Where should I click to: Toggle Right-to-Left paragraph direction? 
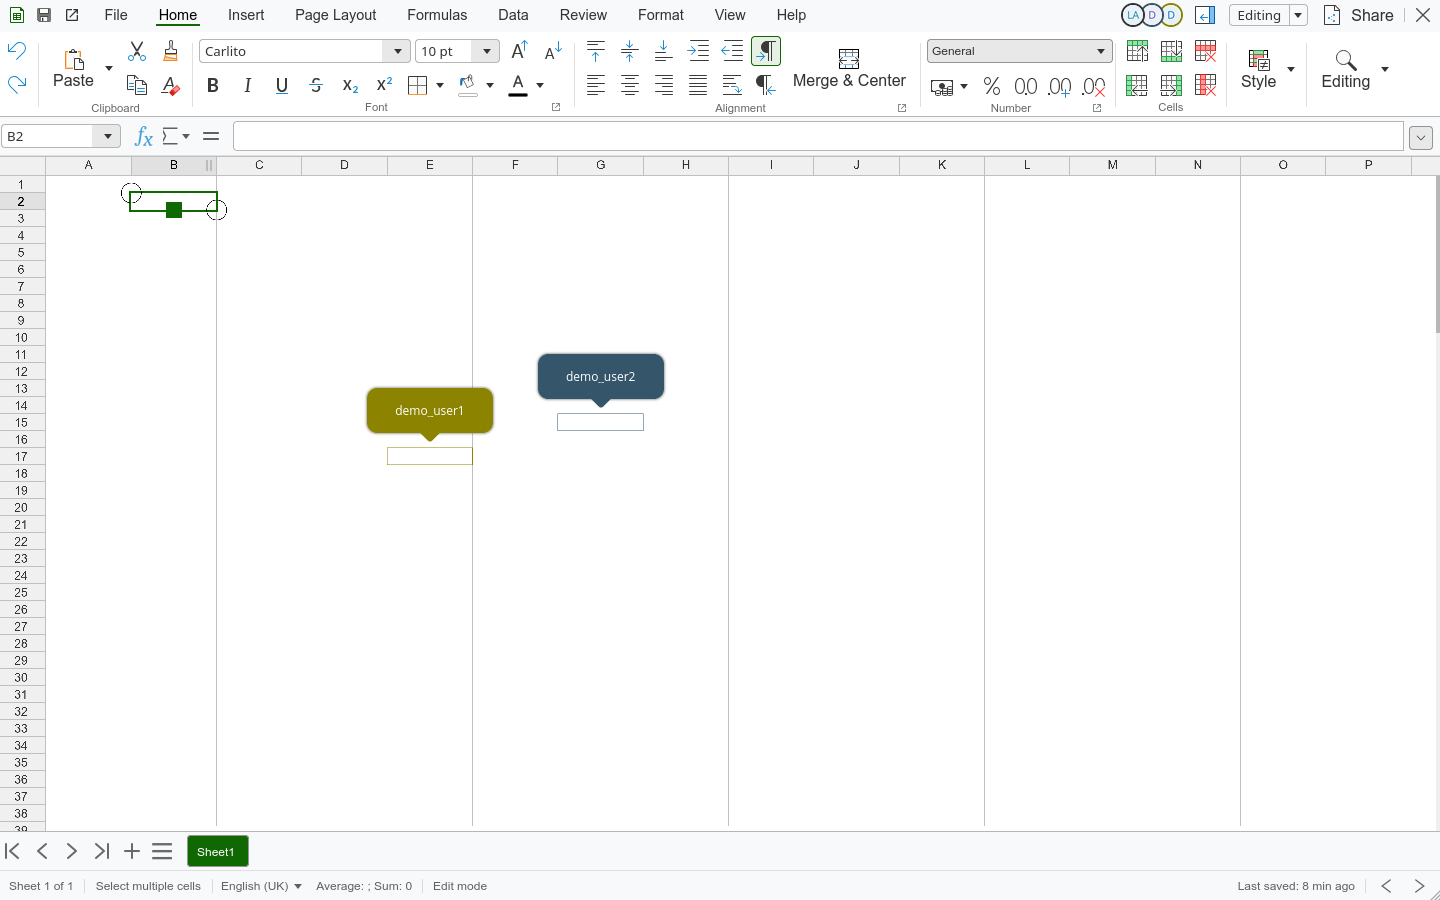coord(766,86)
